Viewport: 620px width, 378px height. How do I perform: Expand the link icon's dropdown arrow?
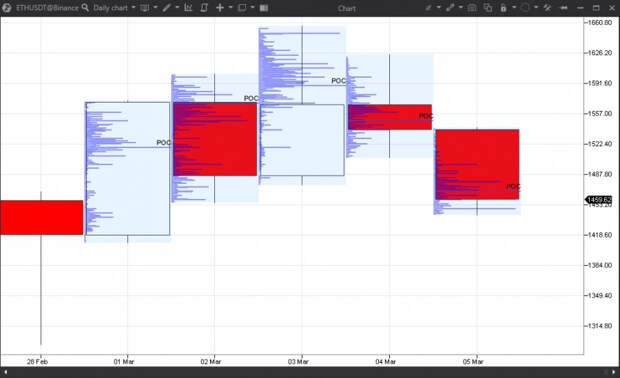tap(461, 8)
